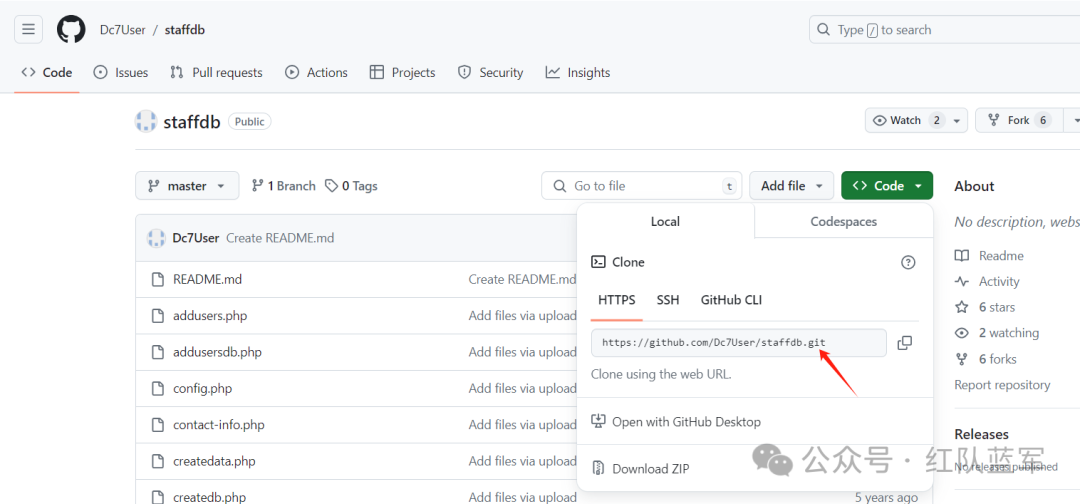Open the README.md file
The width and height of the screenshot is (1080, 504).
(207, 280)
